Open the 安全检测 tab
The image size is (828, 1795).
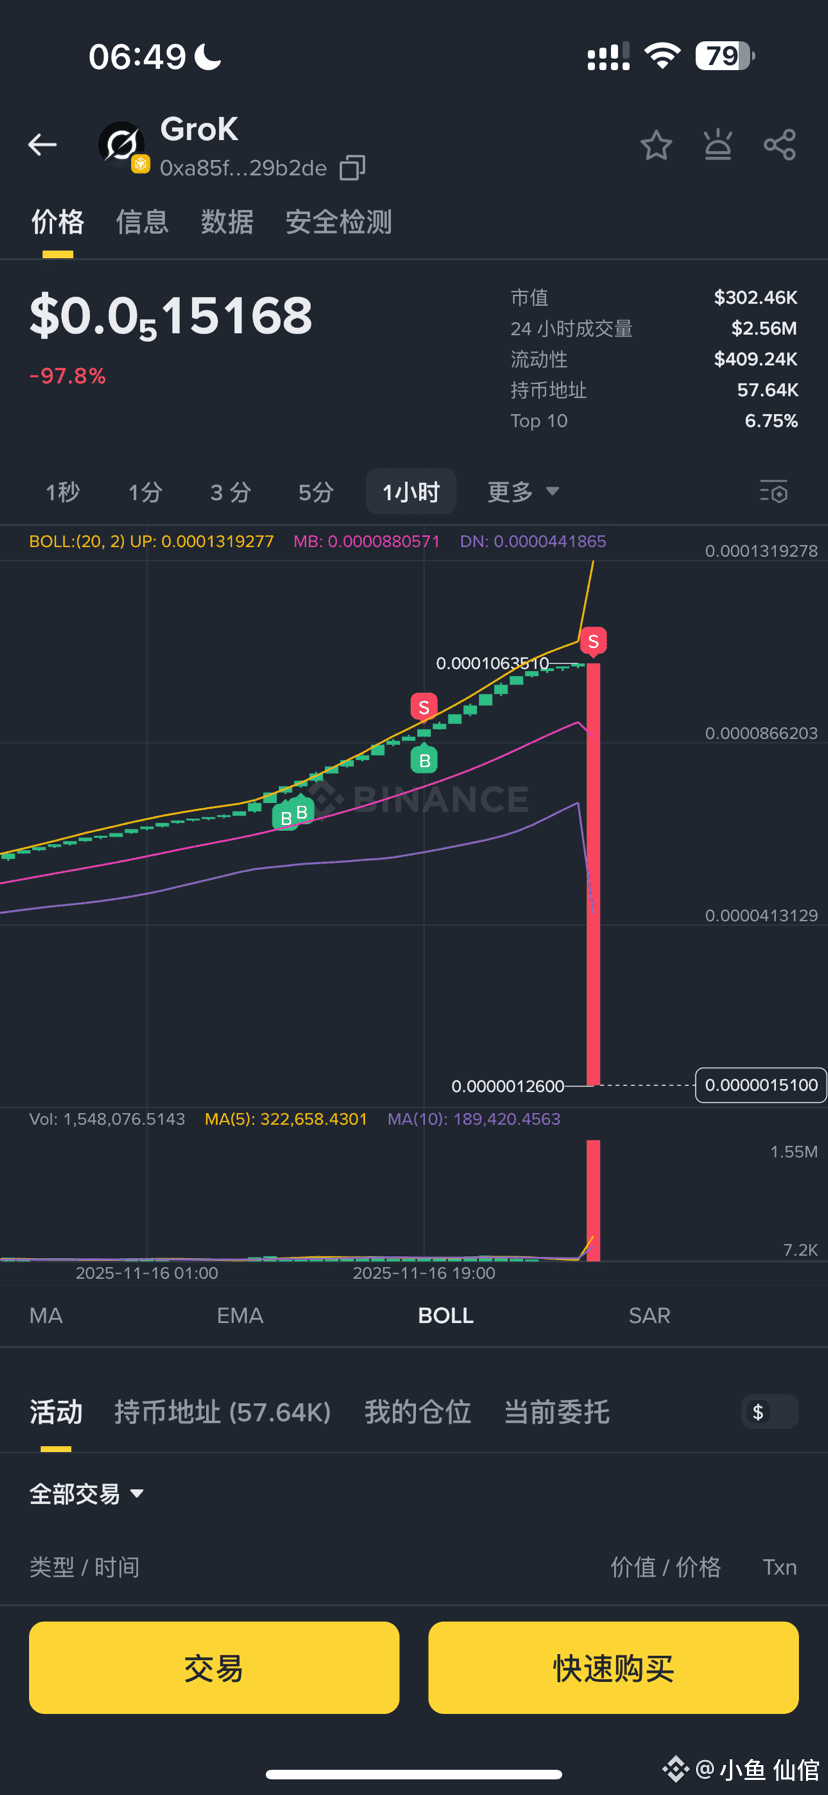(339, 222)
